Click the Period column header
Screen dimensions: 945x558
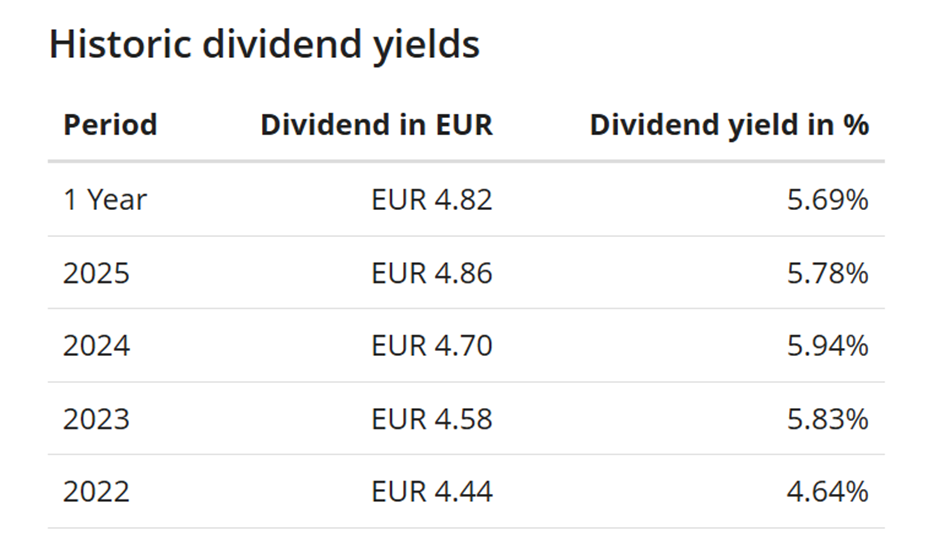[110, 125]
